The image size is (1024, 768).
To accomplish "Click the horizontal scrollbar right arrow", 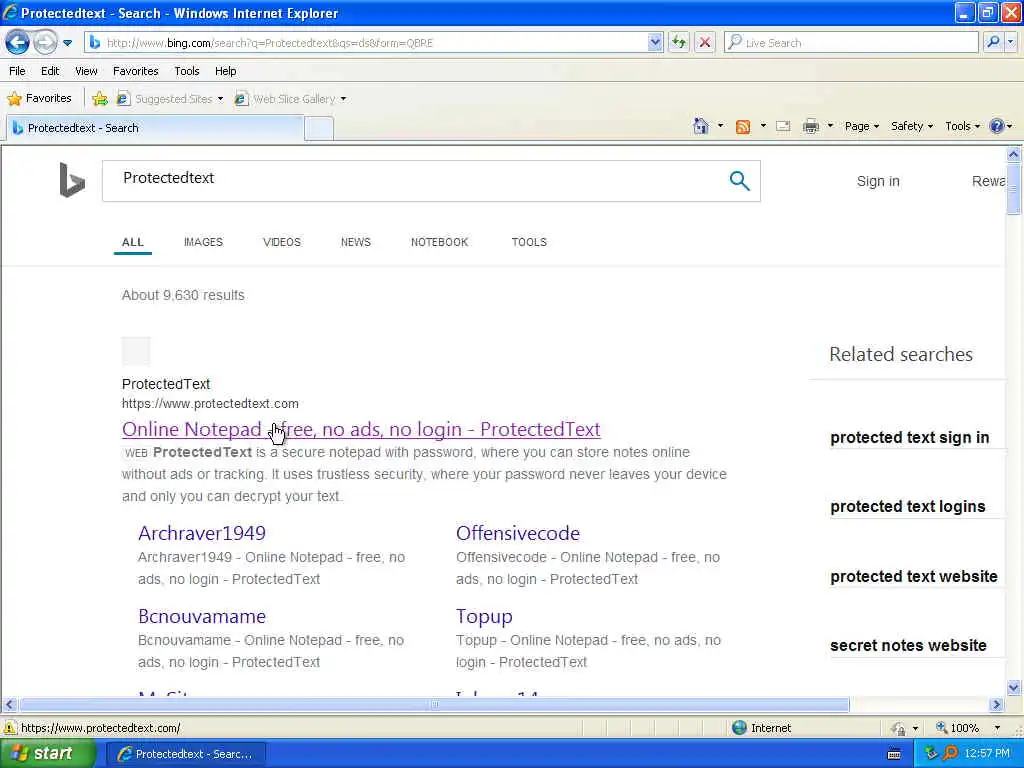I will pos(996,705).
